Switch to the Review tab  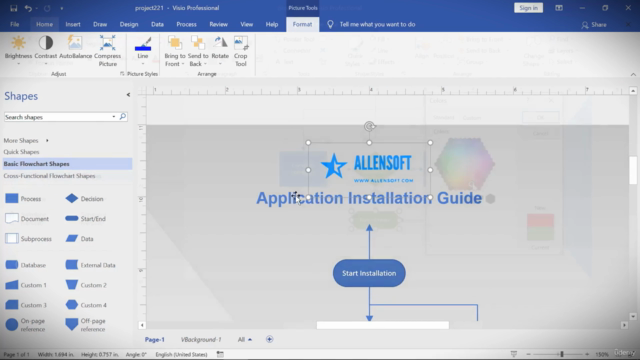tap(218, 24)
